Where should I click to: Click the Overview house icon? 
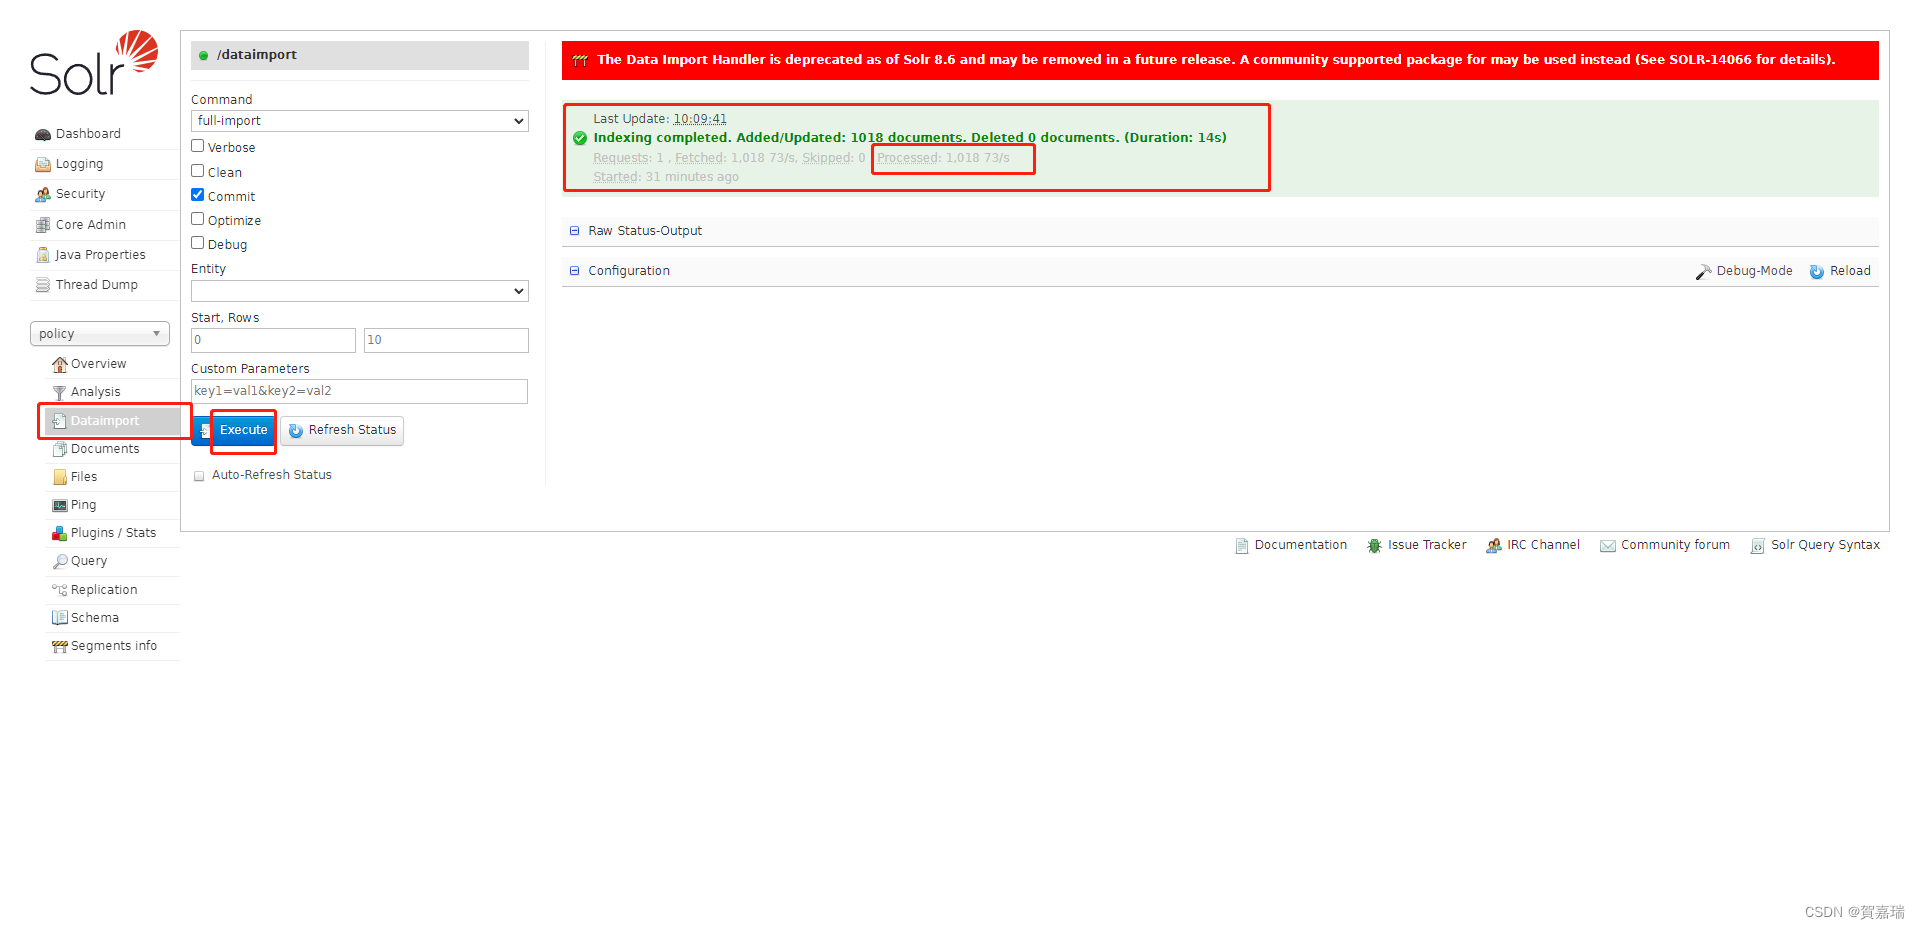60,364
